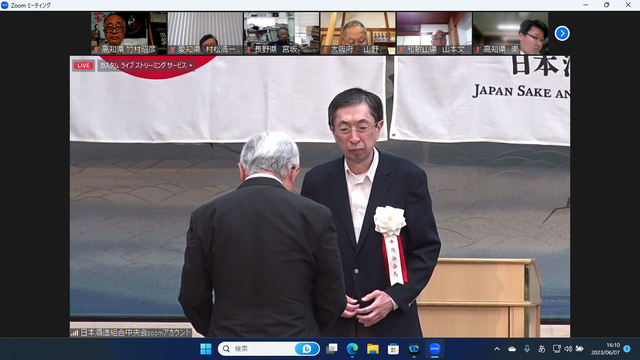Select the 大阪府 山野 participant thumbnail

click(358, 33)
